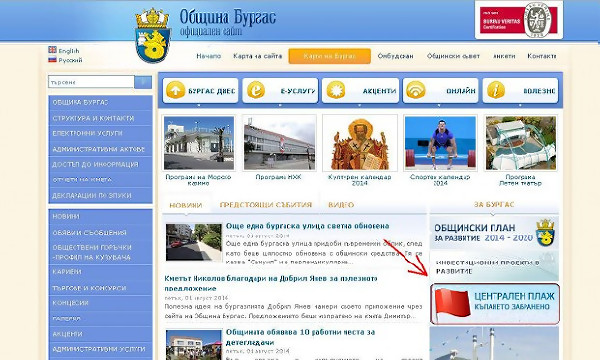600x360 pixels.
Task: Click the arrow-up icon in БУРГАС ДНЕС
Action: [x=176, y=90]
